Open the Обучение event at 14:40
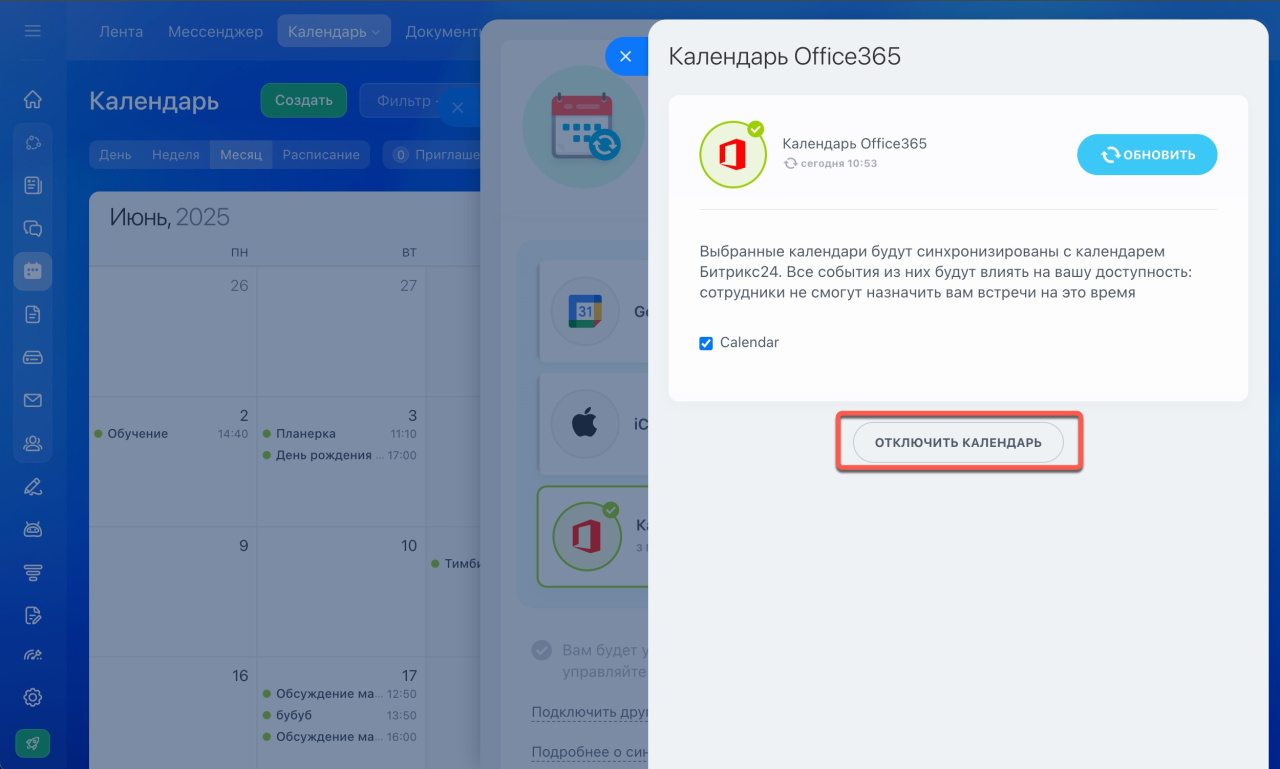The height and width of the screenshot is (769, 1280). (171, 434)
